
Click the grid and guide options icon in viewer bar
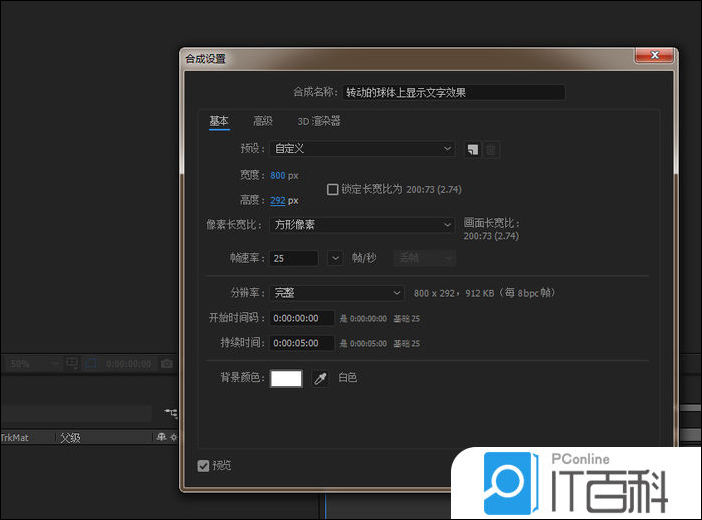[72, 363]
